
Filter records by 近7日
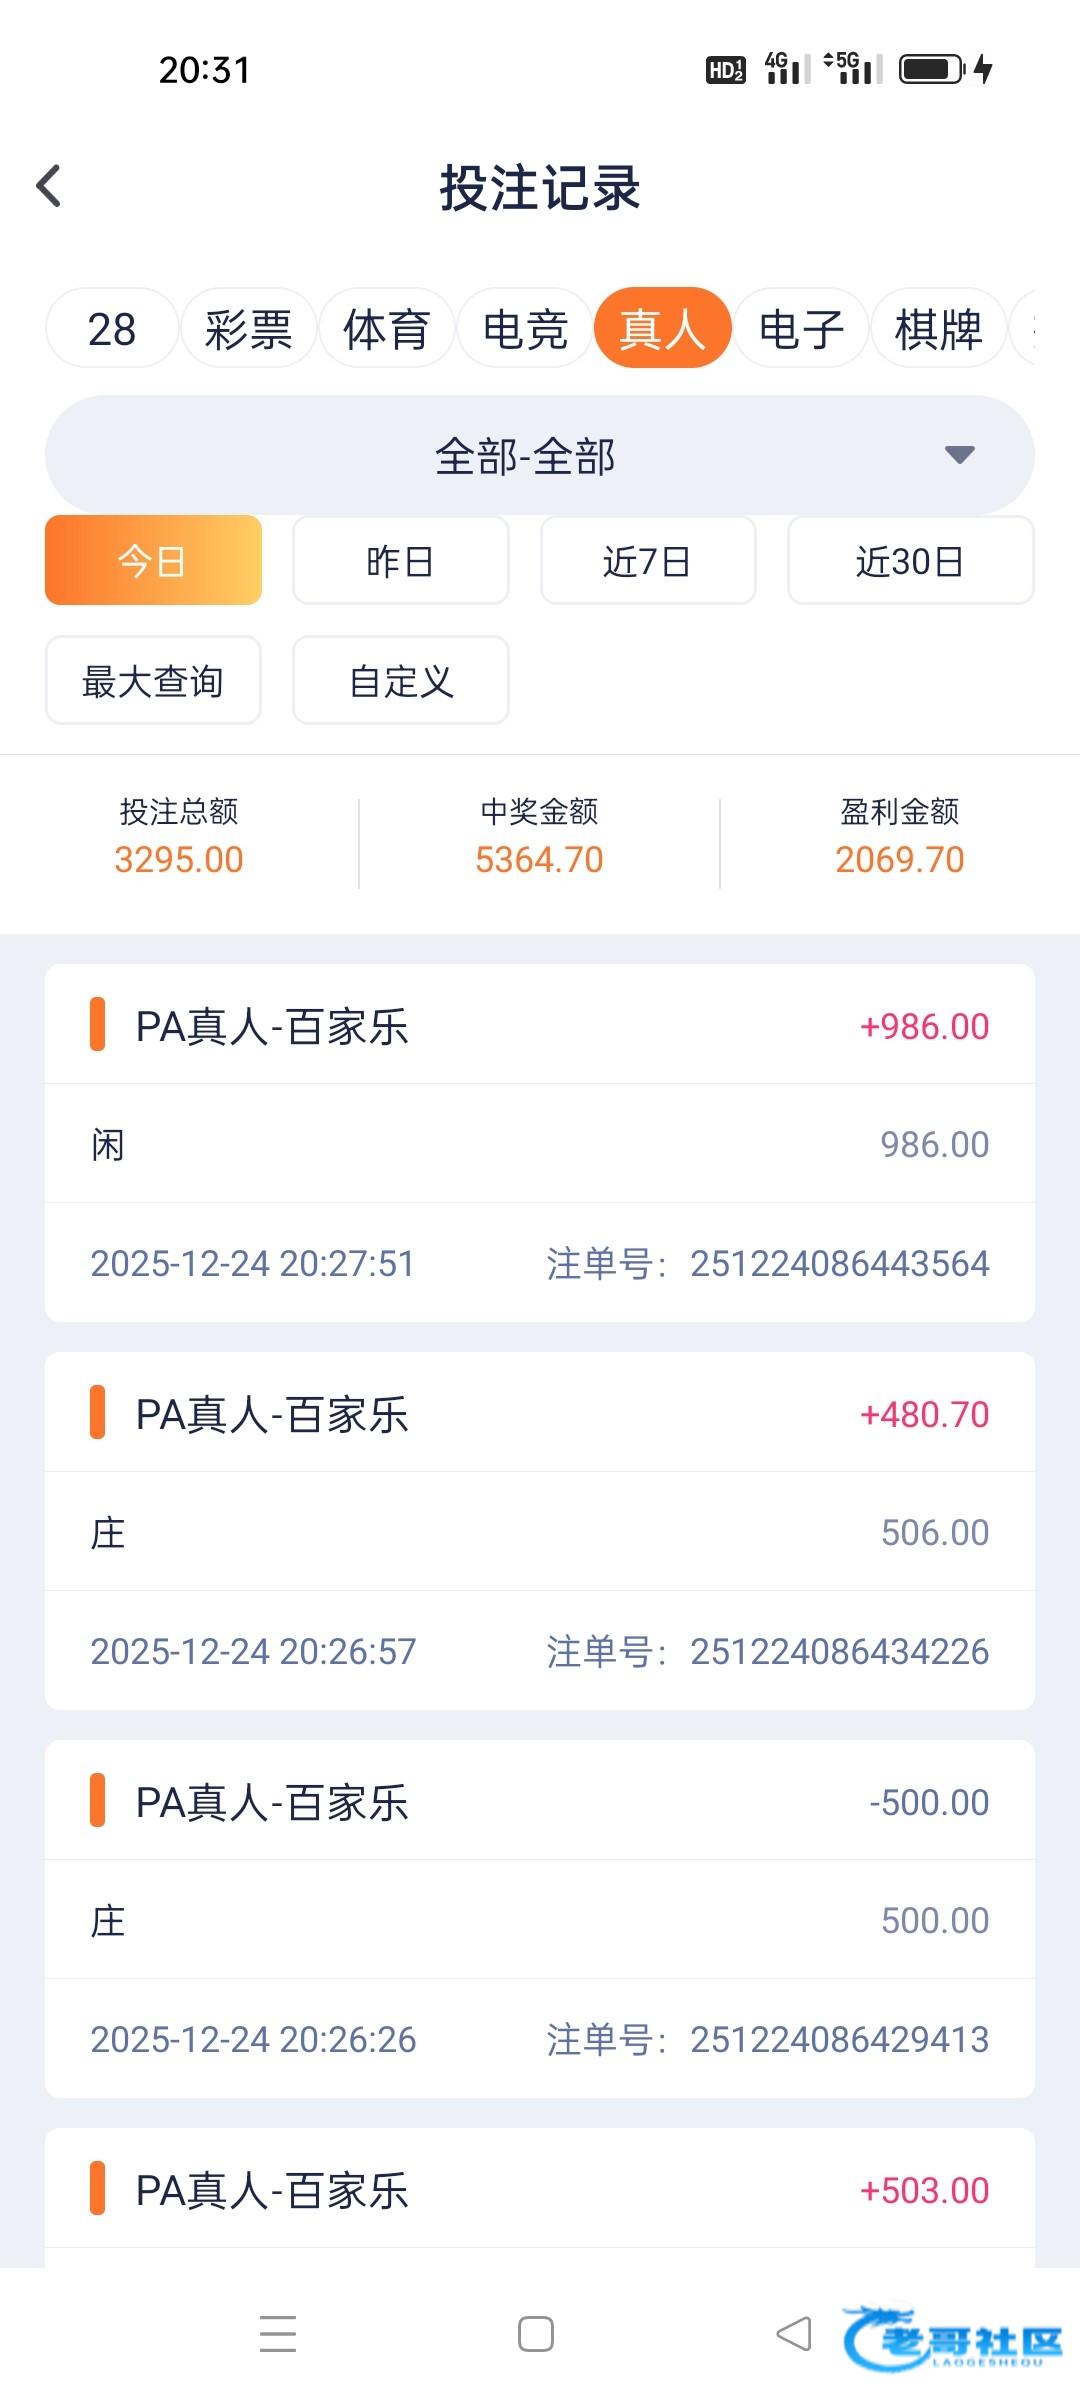(x=647, y=561)
